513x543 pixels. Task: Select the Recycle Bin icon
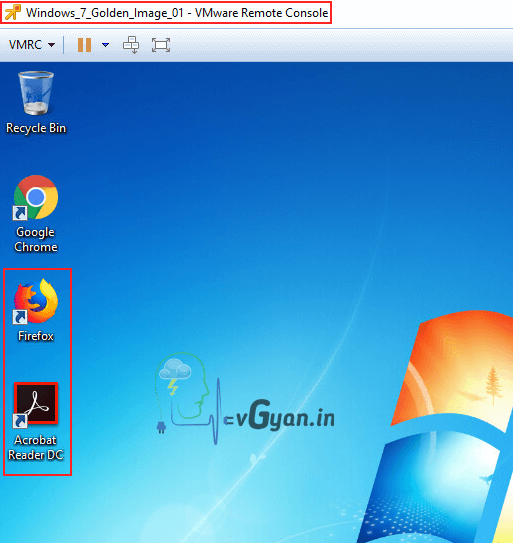coord(36,93)
